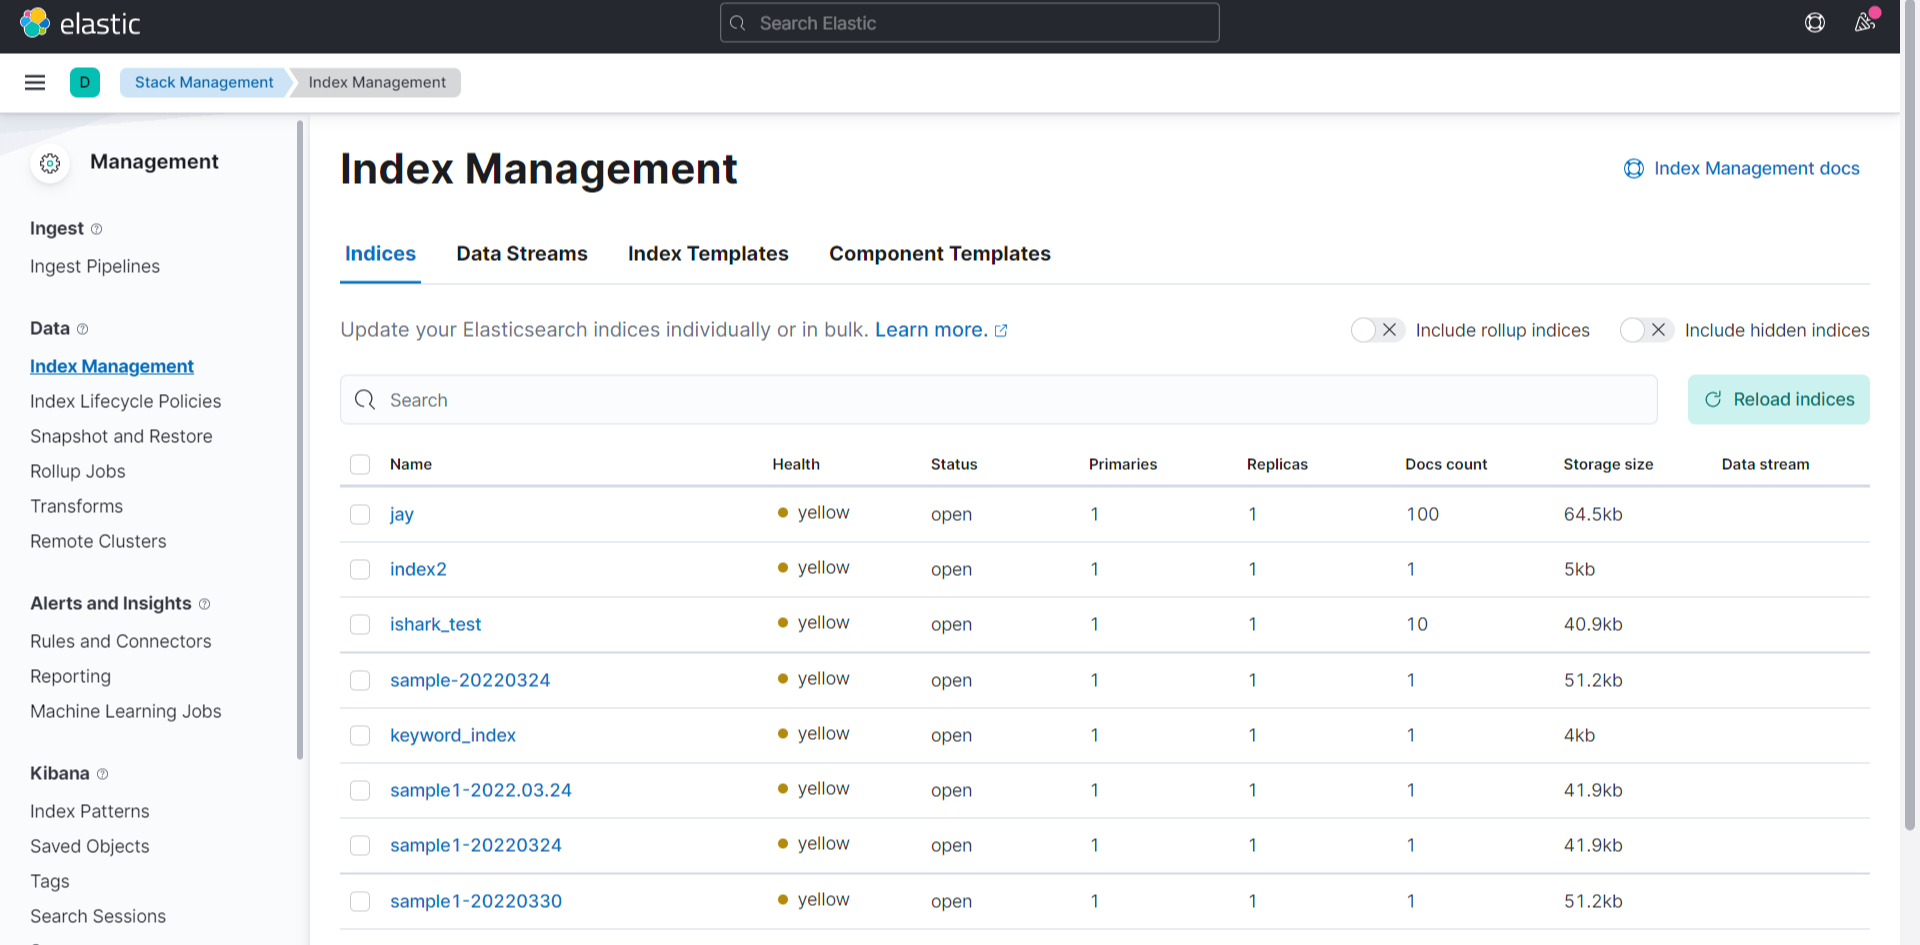The image size is (1920, 945).
Task: Check the box for ishark_test
Action: [x=360, y=624]
